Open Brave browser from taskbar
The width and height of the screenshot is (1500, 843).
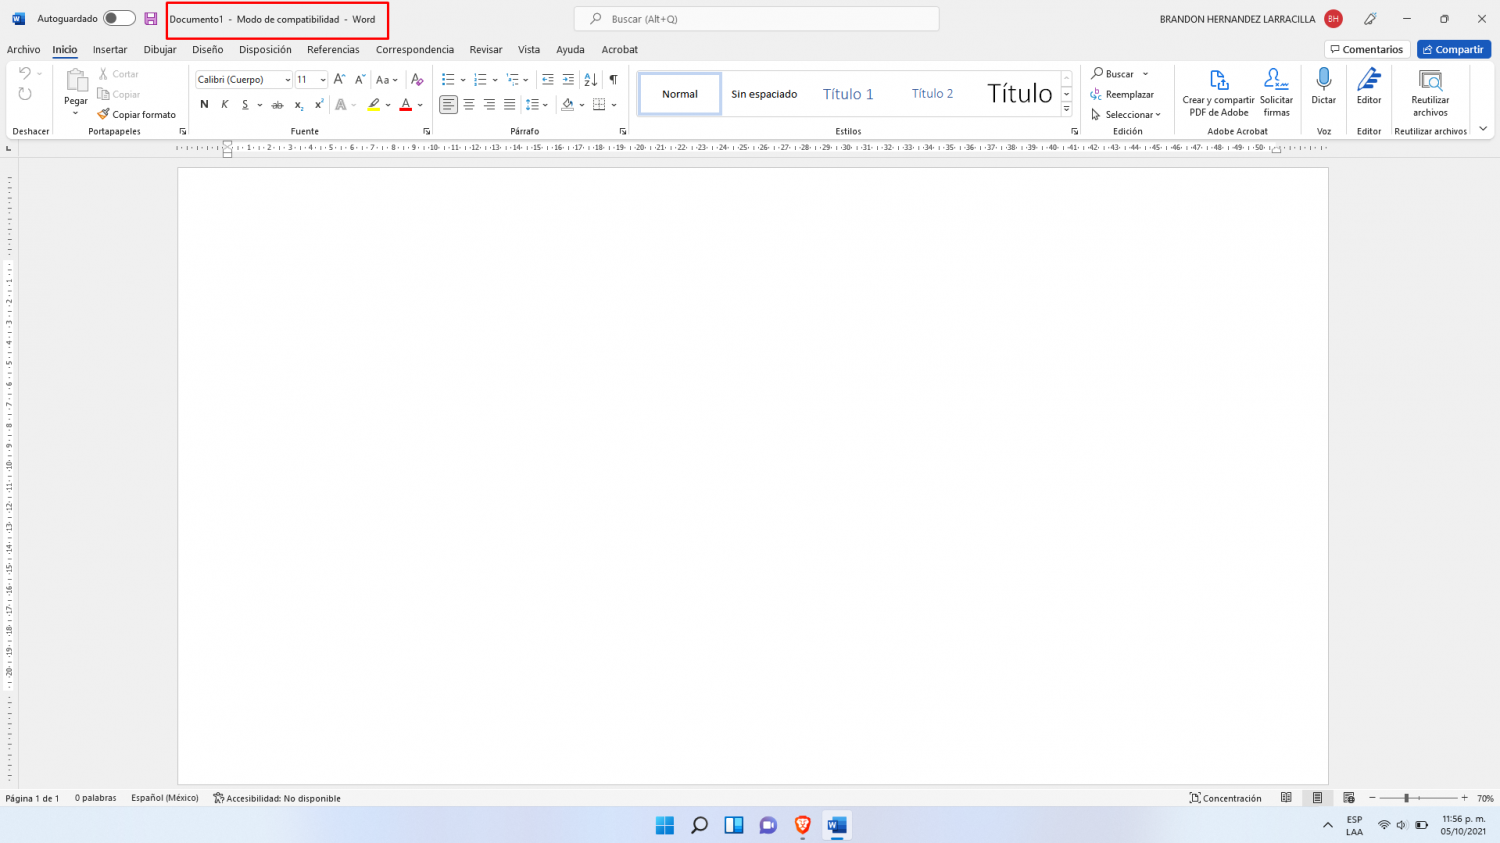coord(802,825)
